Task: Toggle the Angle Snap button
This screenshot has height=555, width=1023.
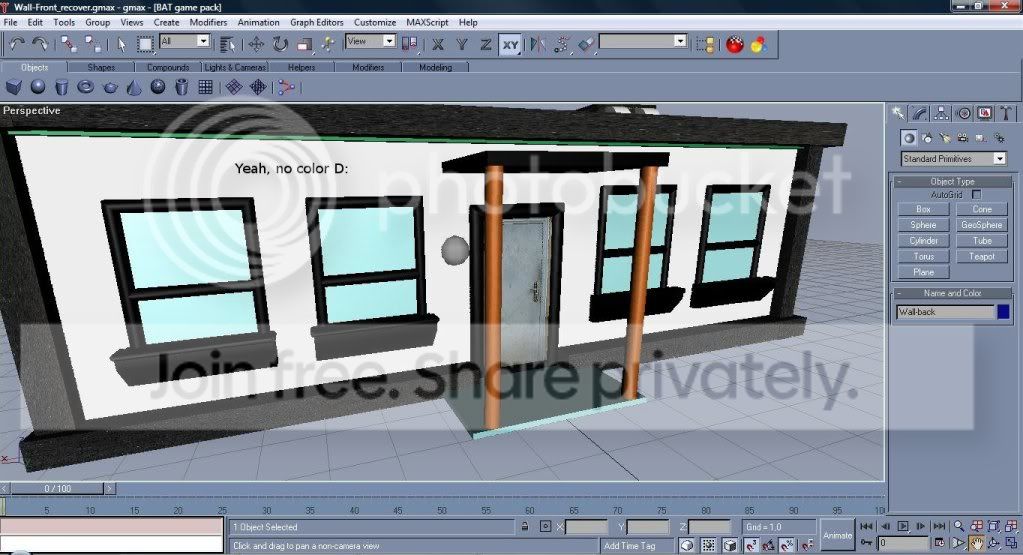Action: pos(769,545)
